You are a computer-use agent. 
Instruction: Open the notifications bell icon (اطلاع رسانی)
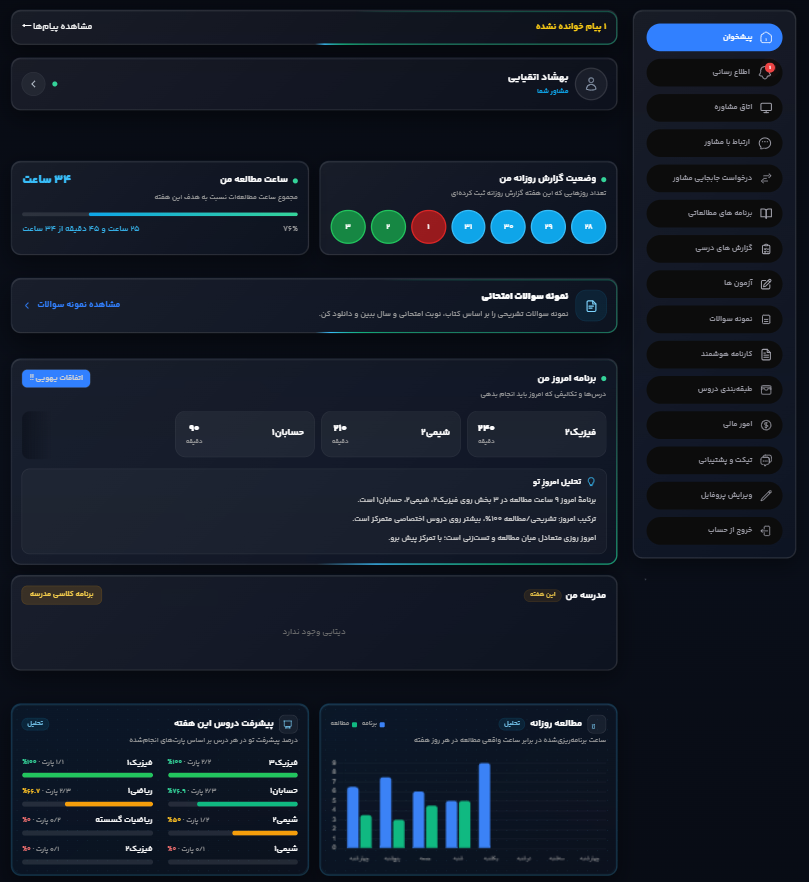click(766, 72)
